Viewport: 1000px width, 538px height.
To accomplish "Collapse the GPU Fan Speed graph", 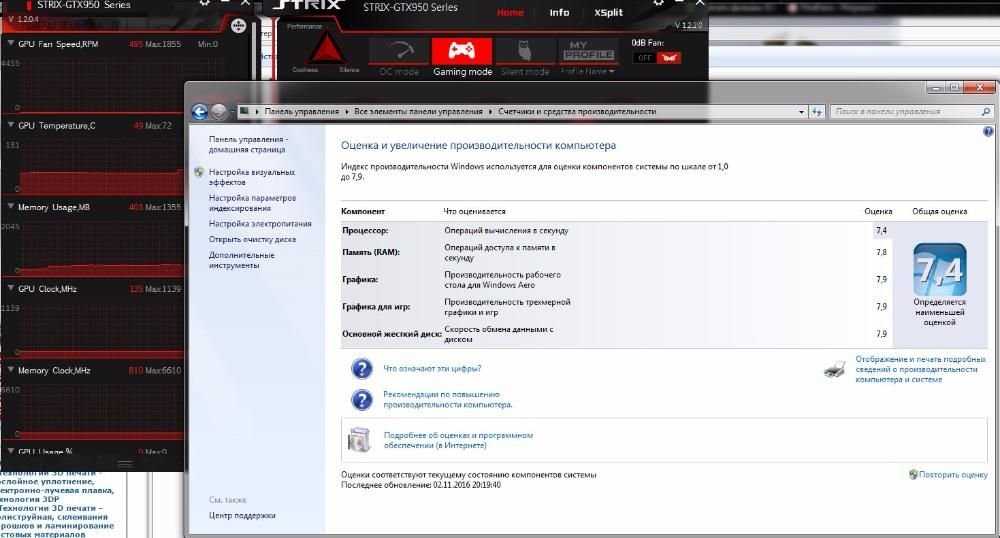I will click(11, 43).
